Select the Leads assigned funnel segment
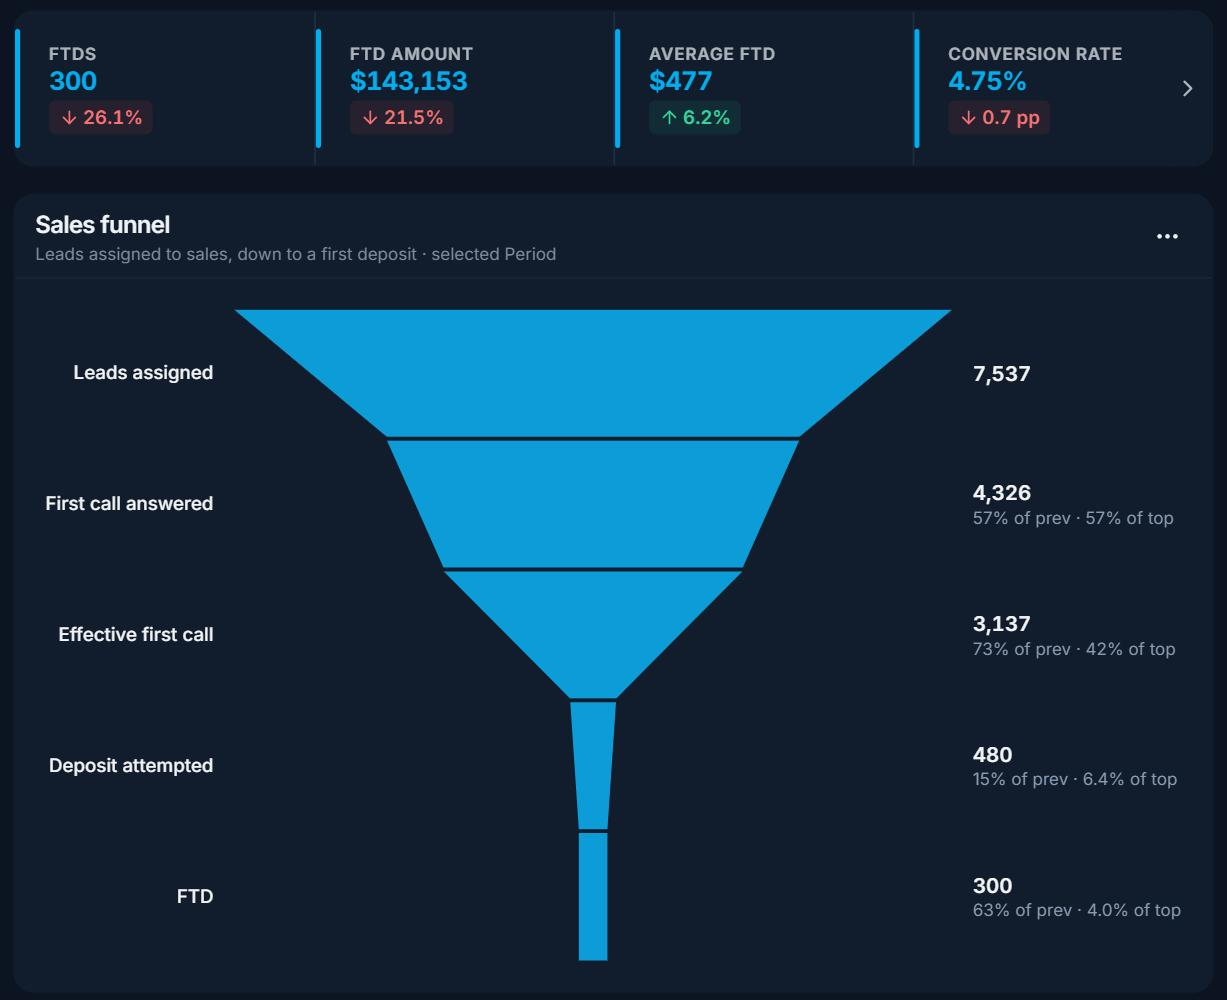 tap(593, 373)
